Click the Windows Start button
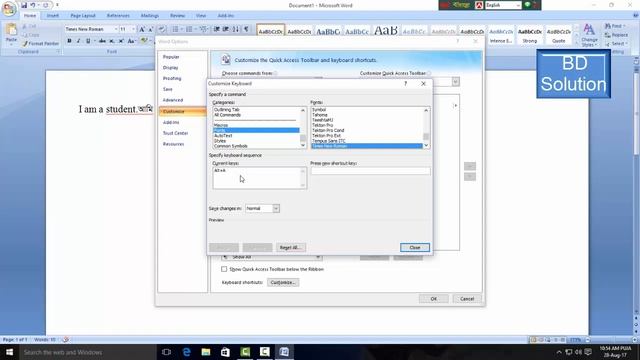 coord(9,352)
